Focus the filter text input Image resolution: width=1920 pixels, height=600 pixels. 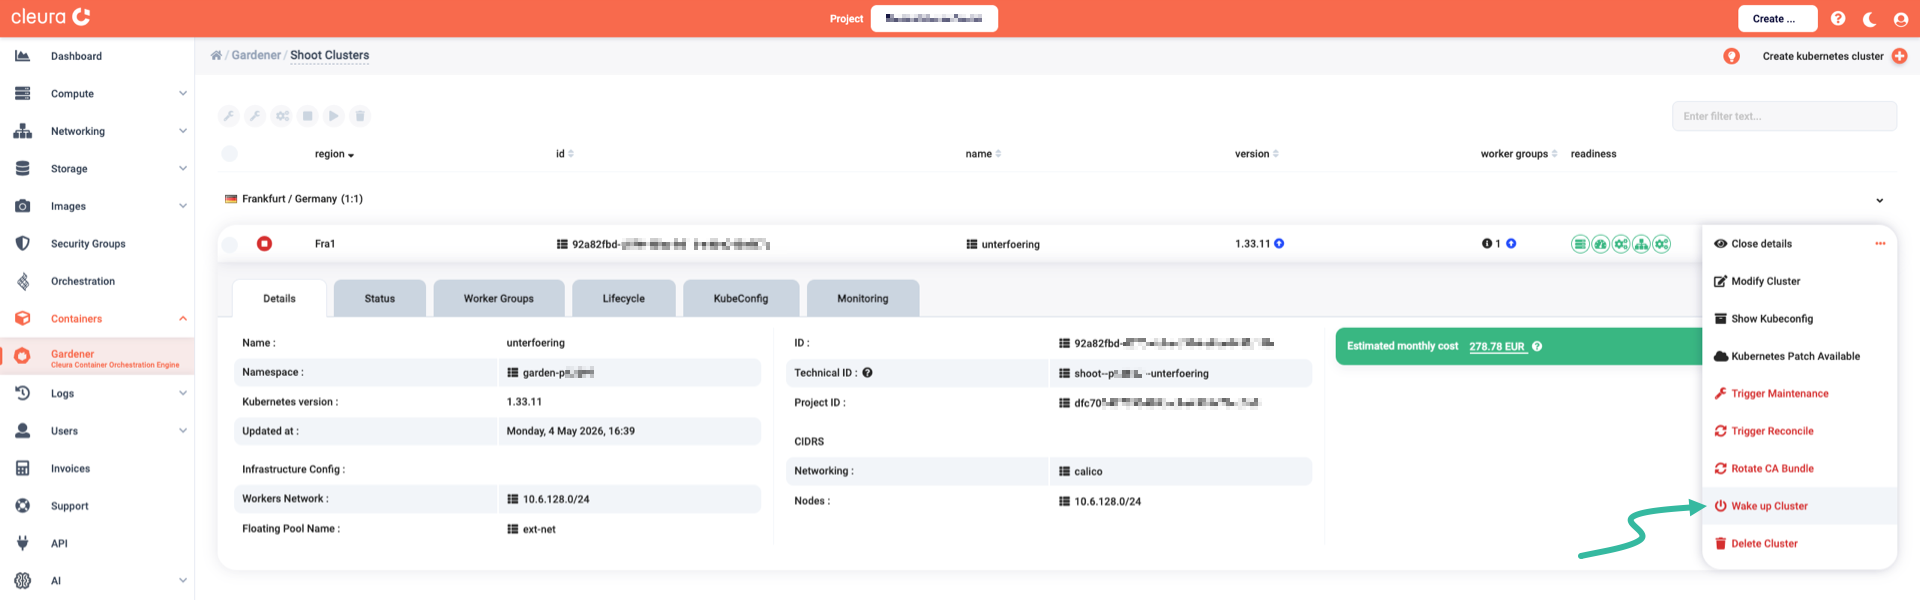pyautogui.click(x=1784, y=116)
